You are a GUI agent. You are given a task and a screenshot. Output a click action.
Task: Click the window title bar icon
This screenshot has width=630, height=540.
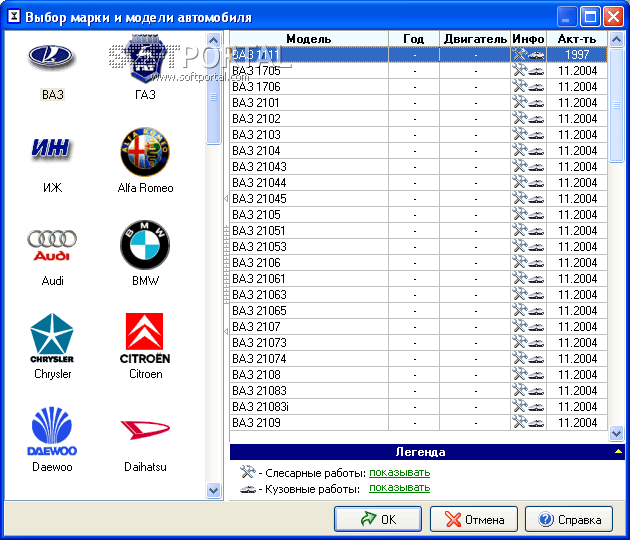coord(14,16)
